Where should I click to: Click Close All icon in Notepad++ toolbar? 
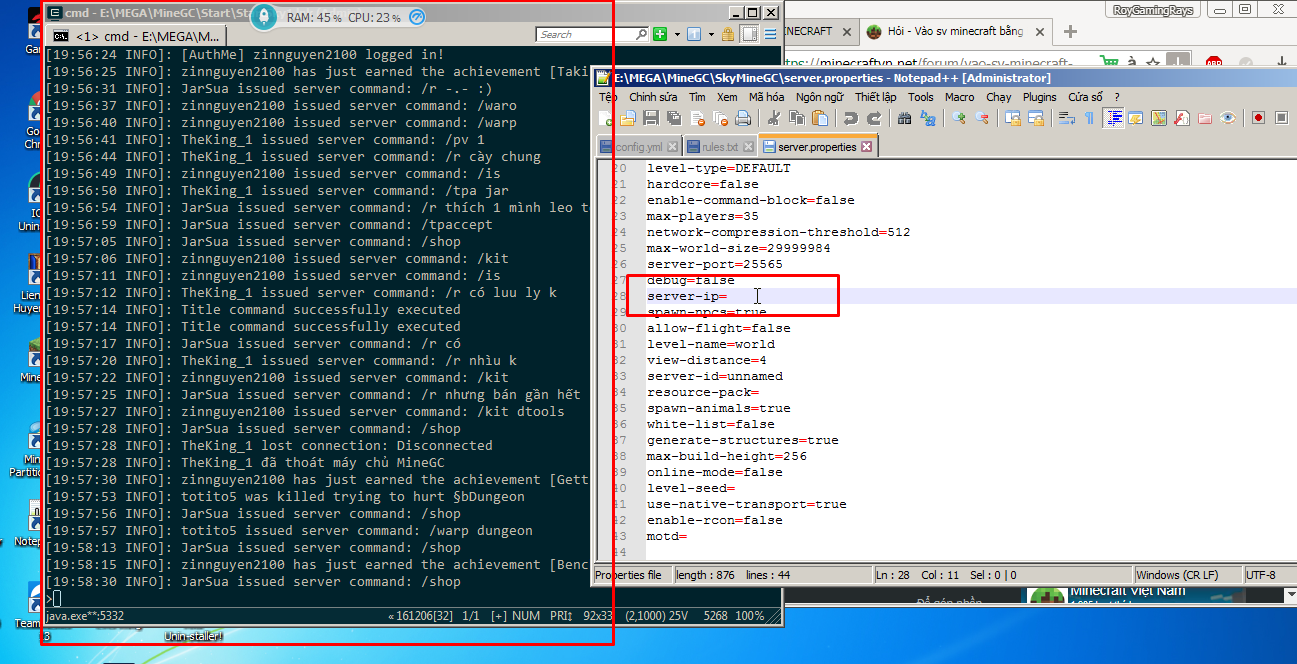point(721,118)
